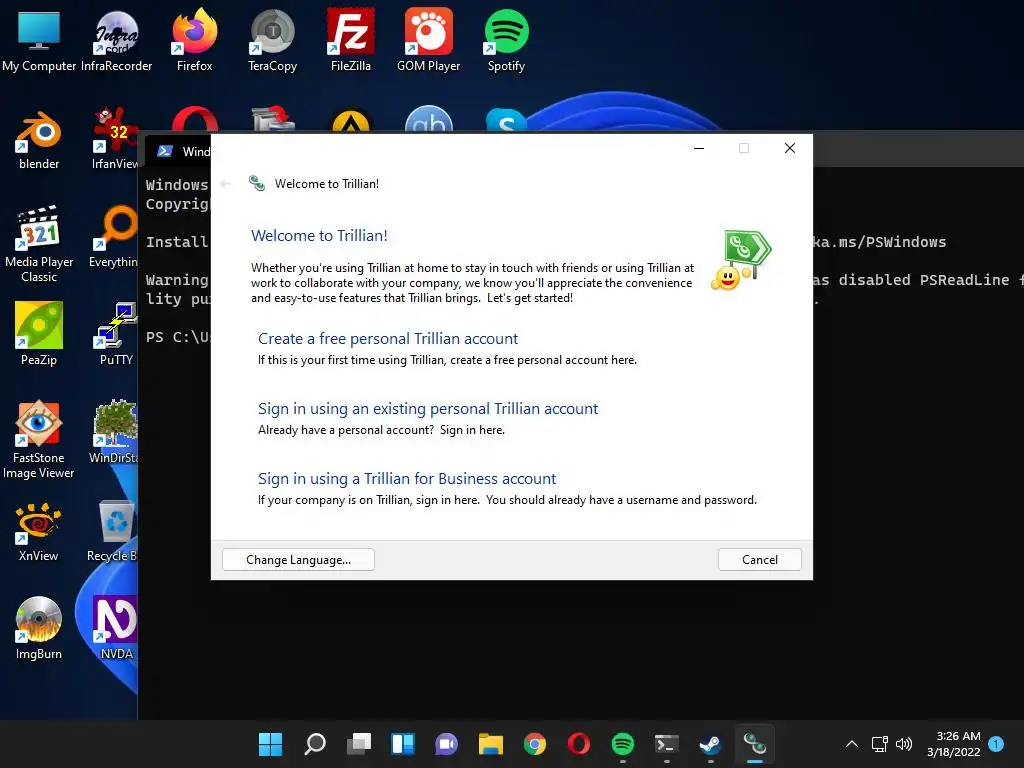Open File Explorer from the taskbar
The height and width of the screenshot is (768, 1024).
[490, 744]
